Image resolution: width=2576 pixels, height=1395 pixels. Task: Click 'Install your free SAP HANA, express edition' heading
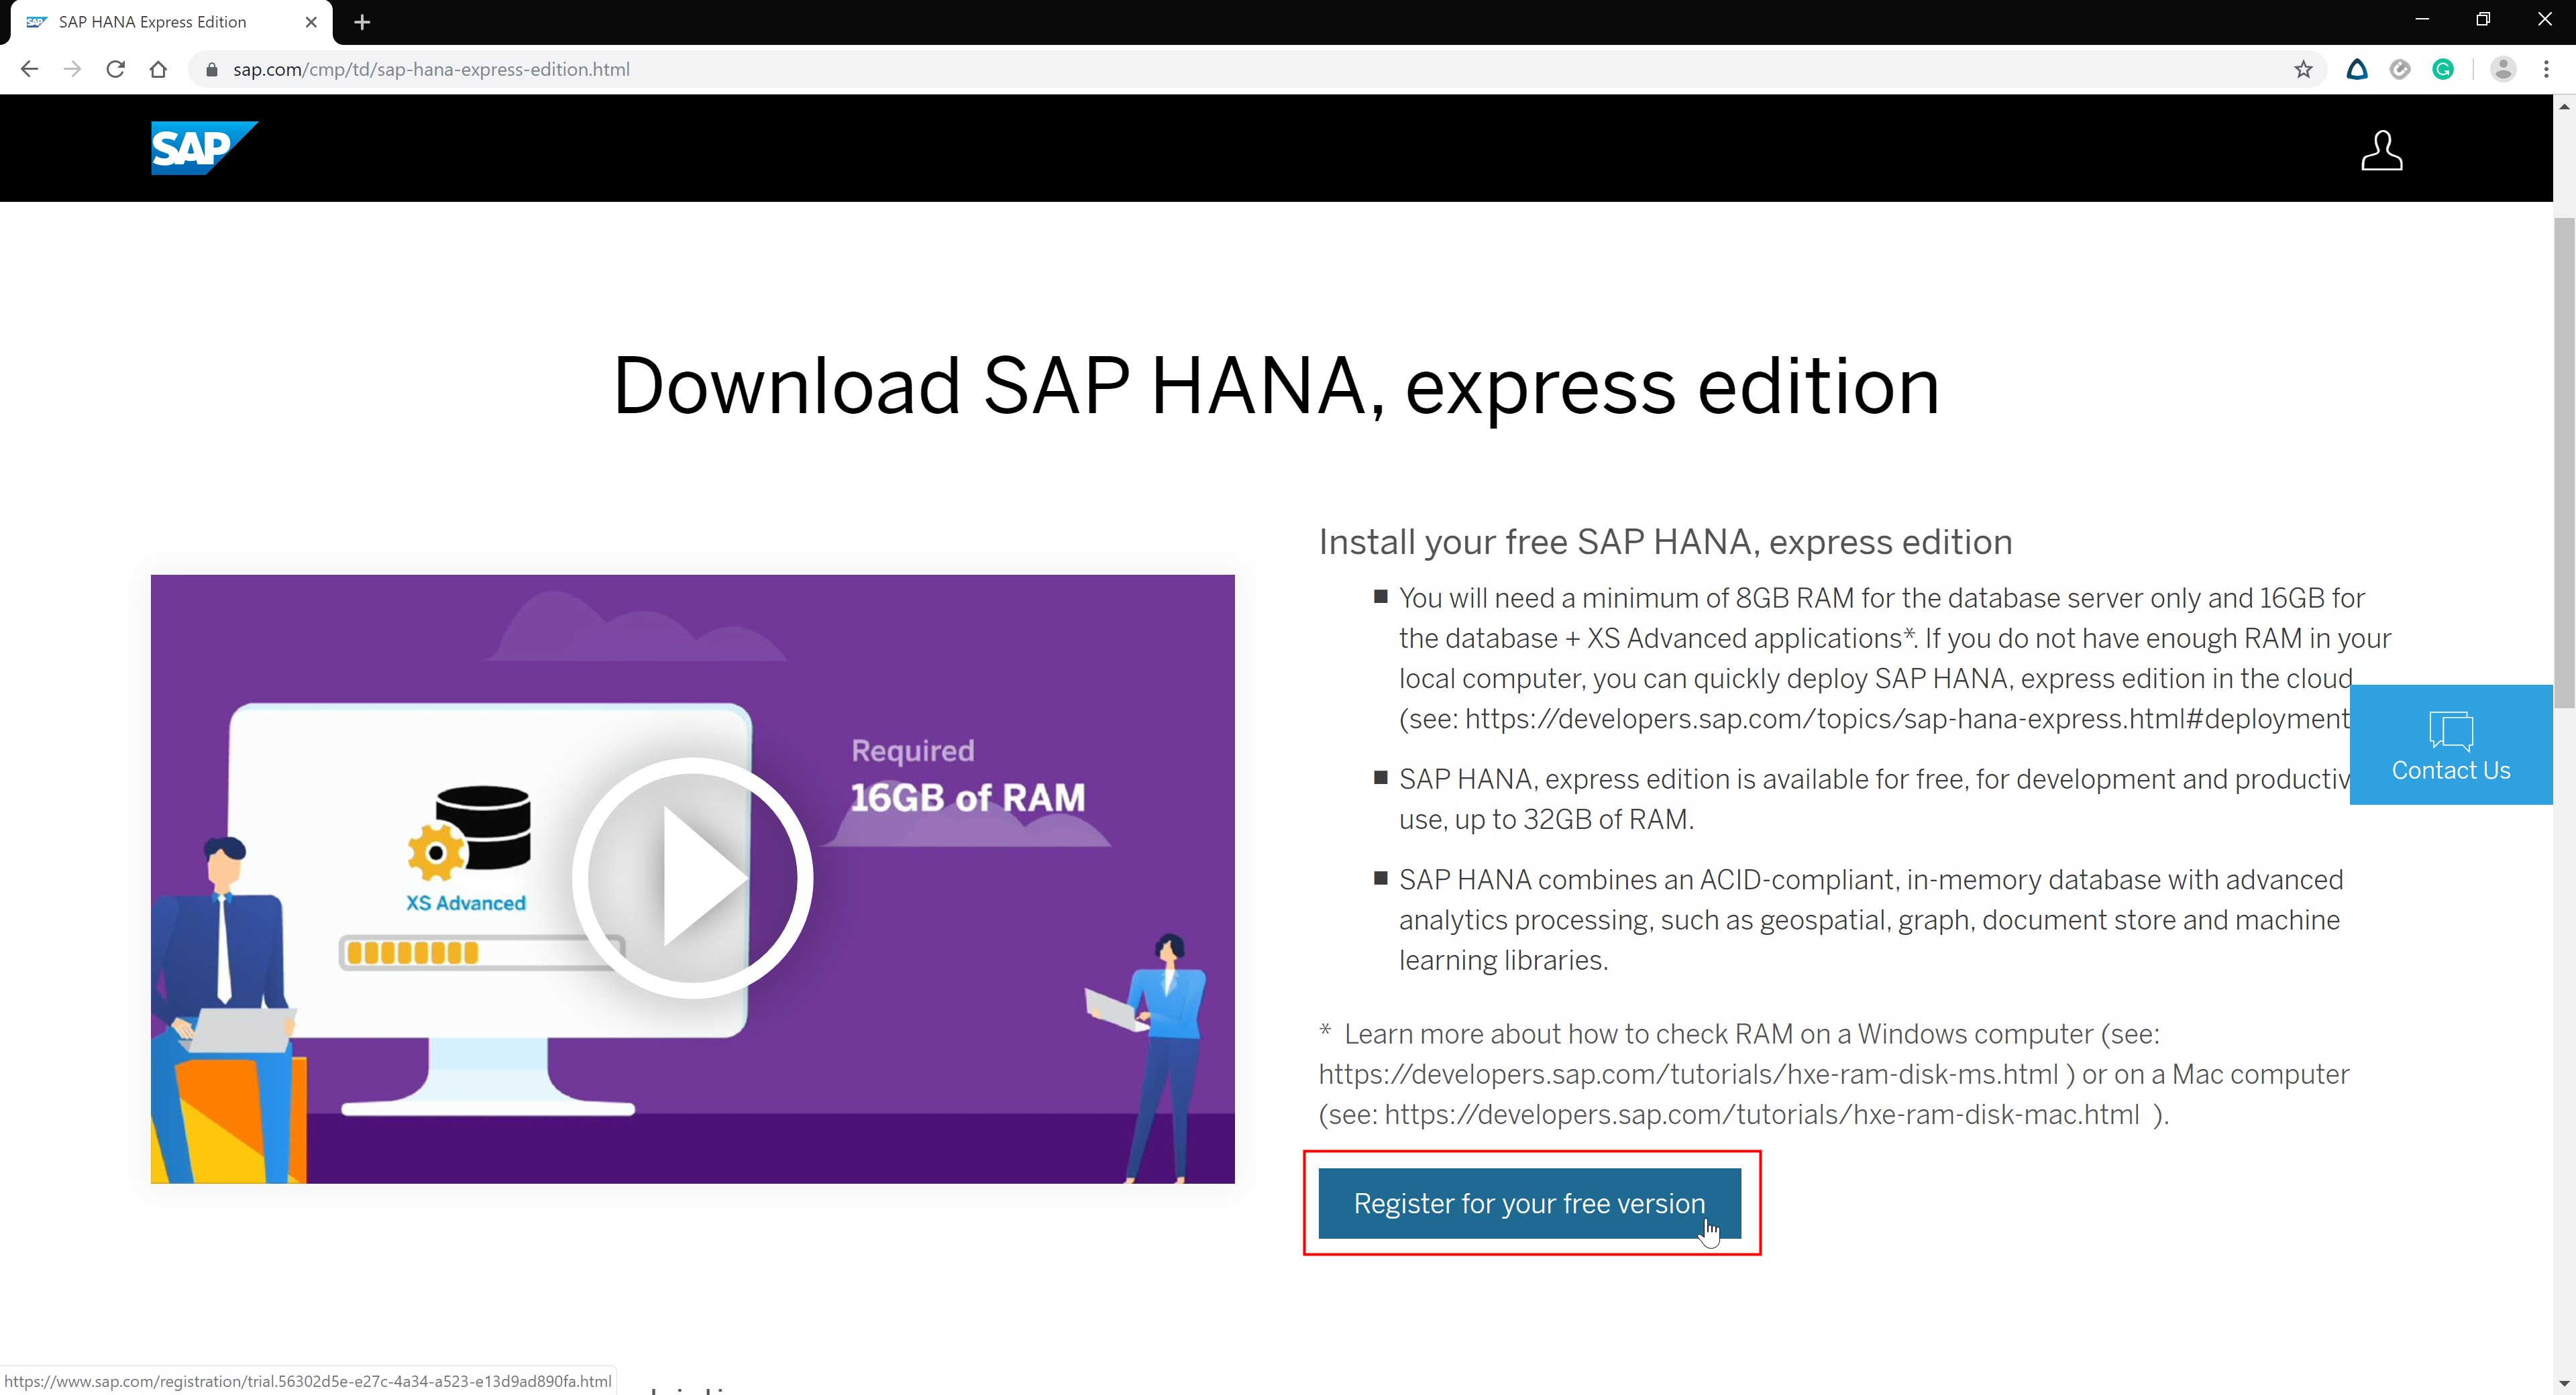click(1665, 542)
